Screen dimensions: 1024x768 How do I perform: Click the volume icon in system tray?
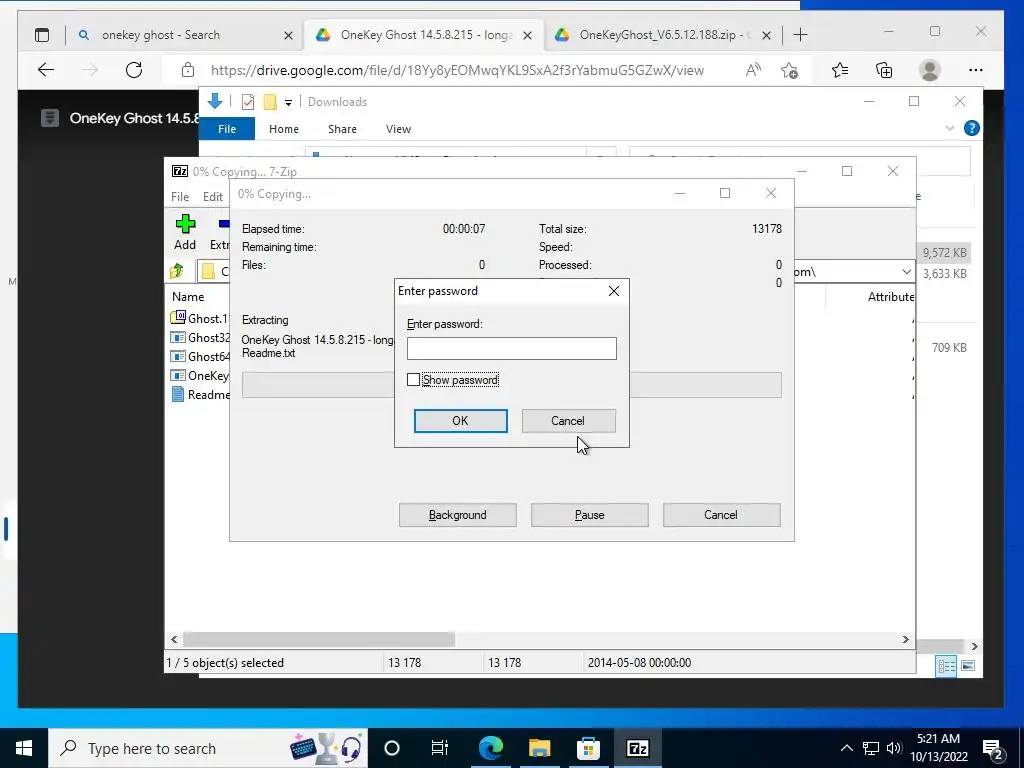[894, 748]
